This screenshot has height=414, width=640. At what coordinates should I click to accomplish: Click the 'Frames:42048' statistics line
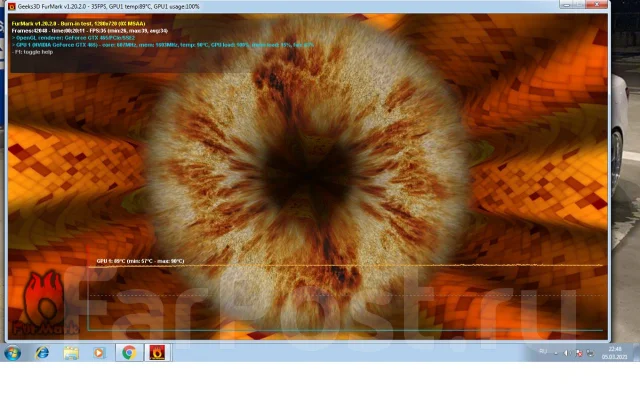(x=89, y=31)
